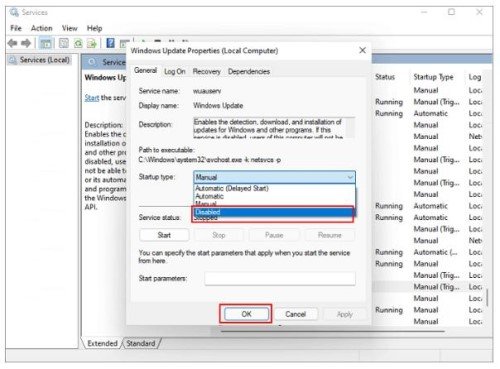The height and width of the screenshot is (369, 500).
Task: Click the description text in the dialog
Action: [269, 128]
